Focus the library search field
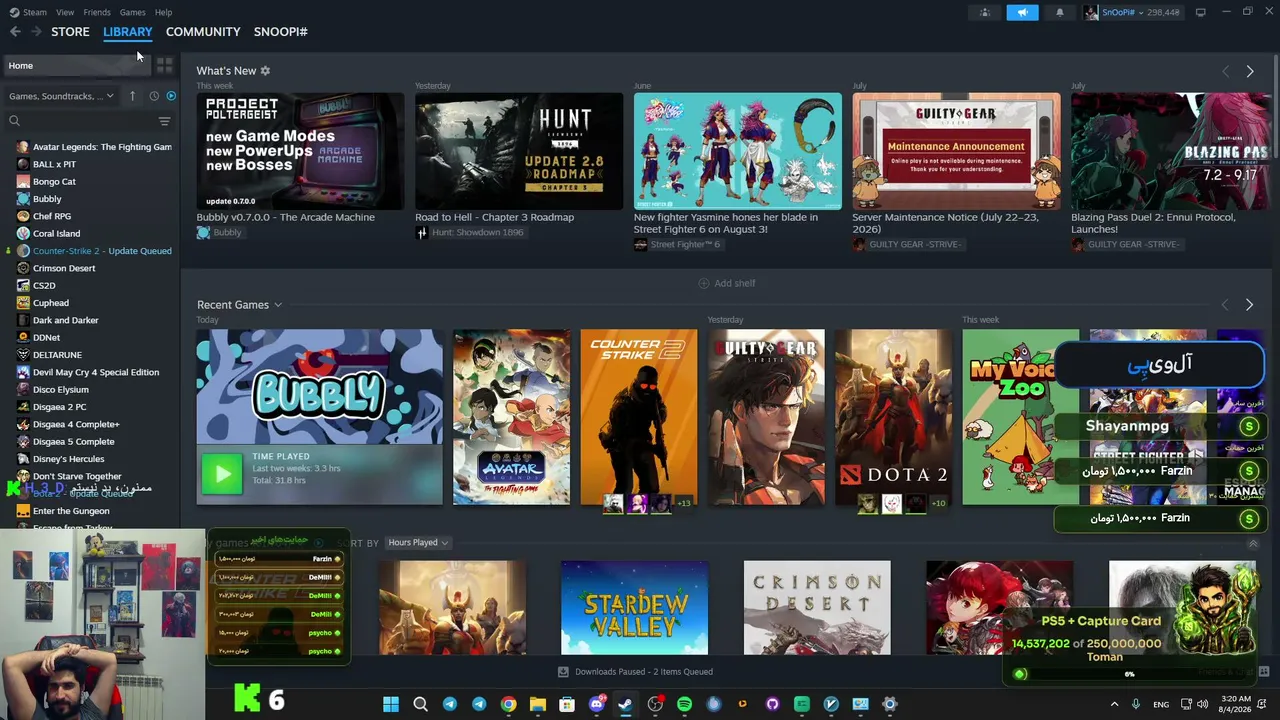The width and height of the screenshot is (1280, 720). tap(82, 121)
